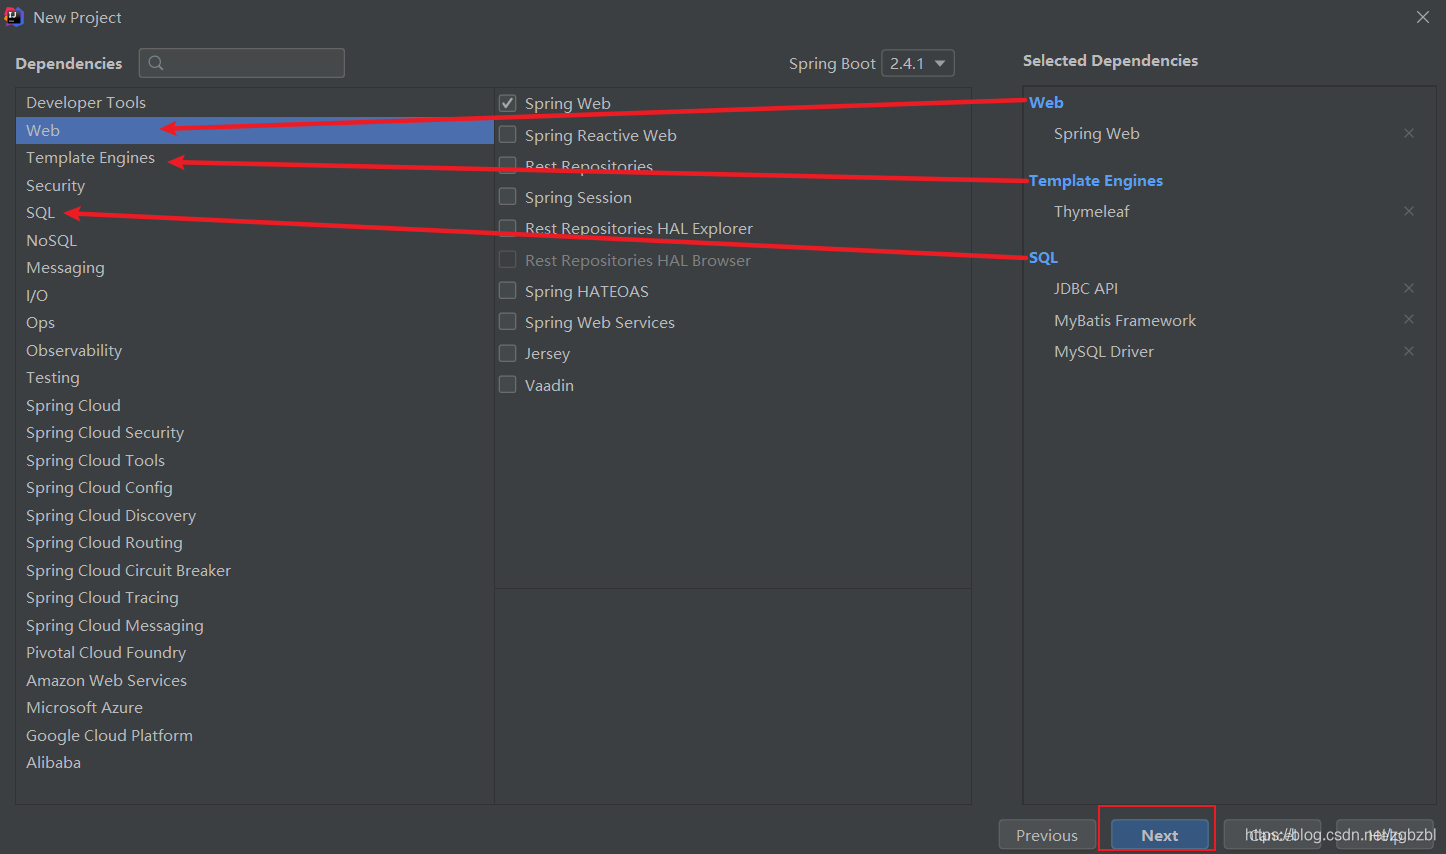Screen dimensions: 1446x854
Task: Select the Developer Tools category
Action: [254, 103]
